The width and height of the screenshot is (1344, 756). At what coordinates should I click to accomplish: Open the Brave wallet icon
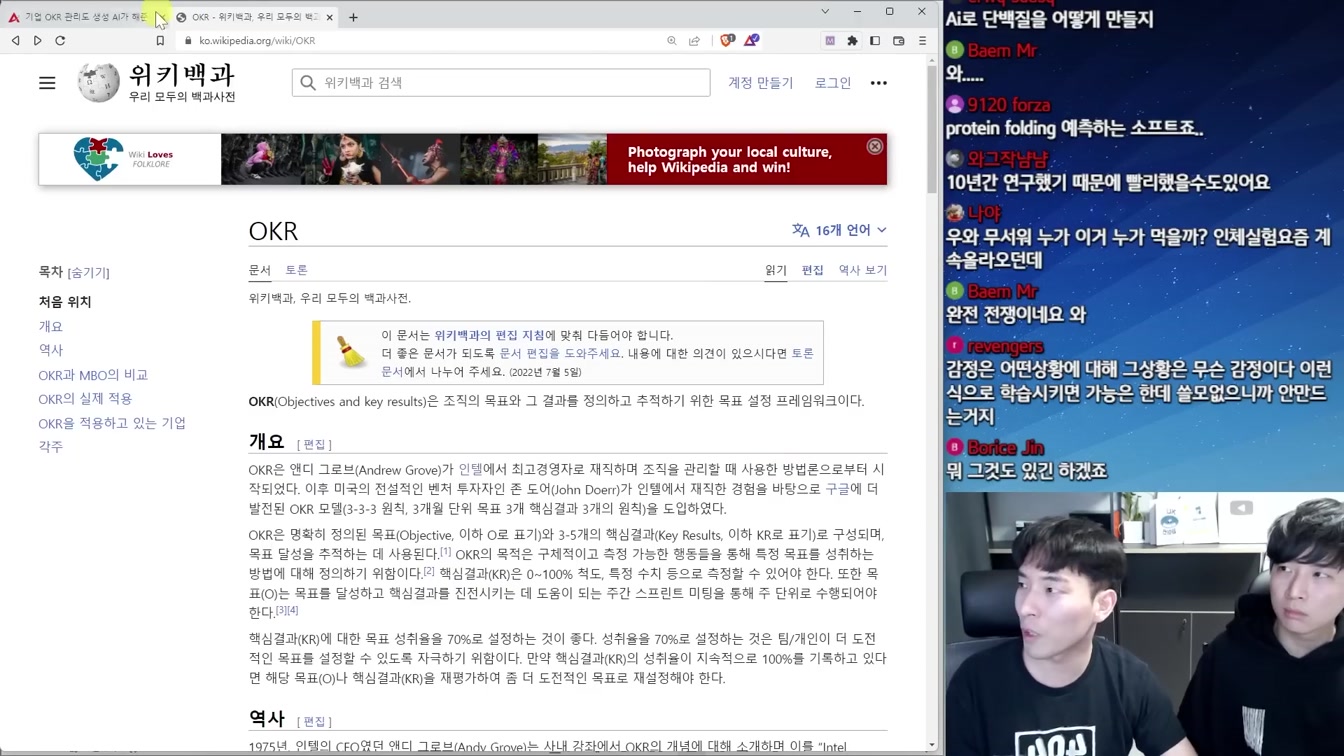click(x=898, y=41)
